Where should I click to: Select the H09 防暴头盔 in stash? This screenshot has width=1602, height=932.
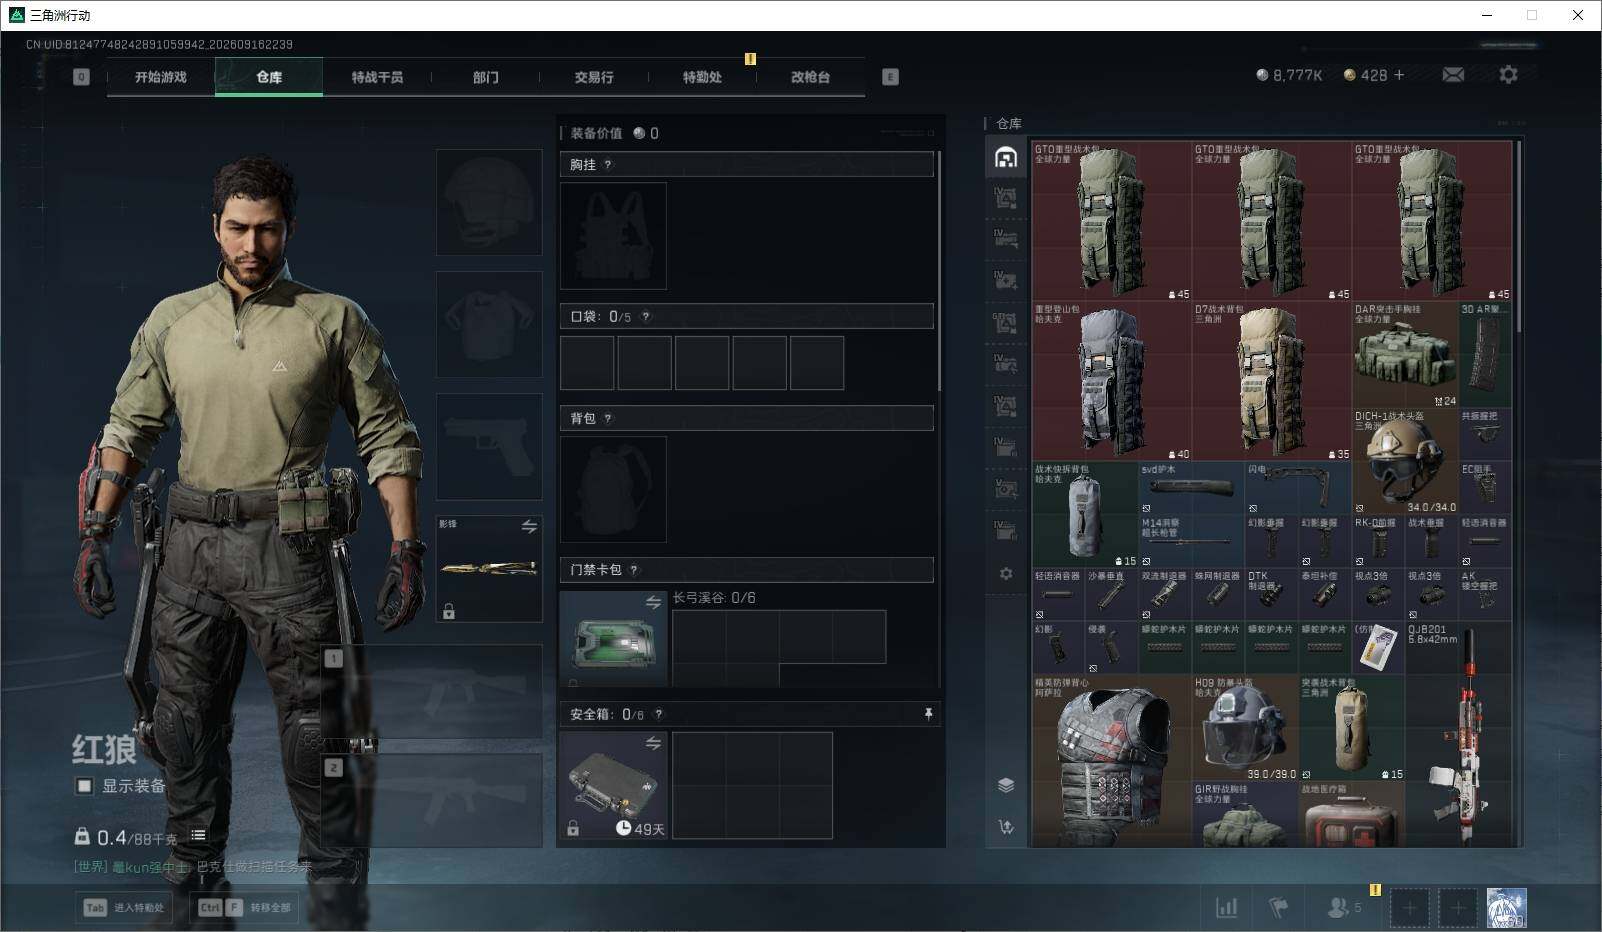(1244, 728)
